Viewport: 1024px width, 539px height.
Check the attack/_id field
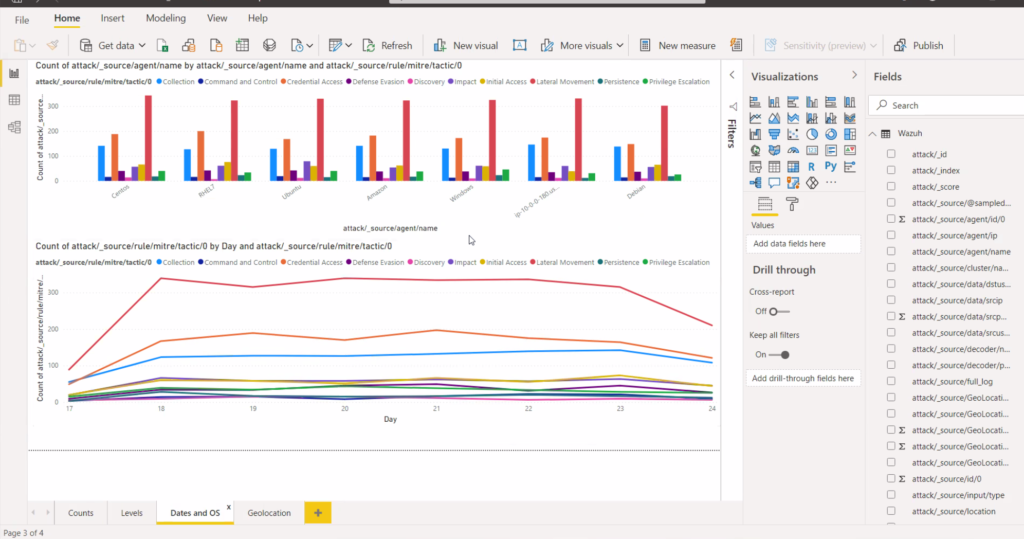coord(891,154)
